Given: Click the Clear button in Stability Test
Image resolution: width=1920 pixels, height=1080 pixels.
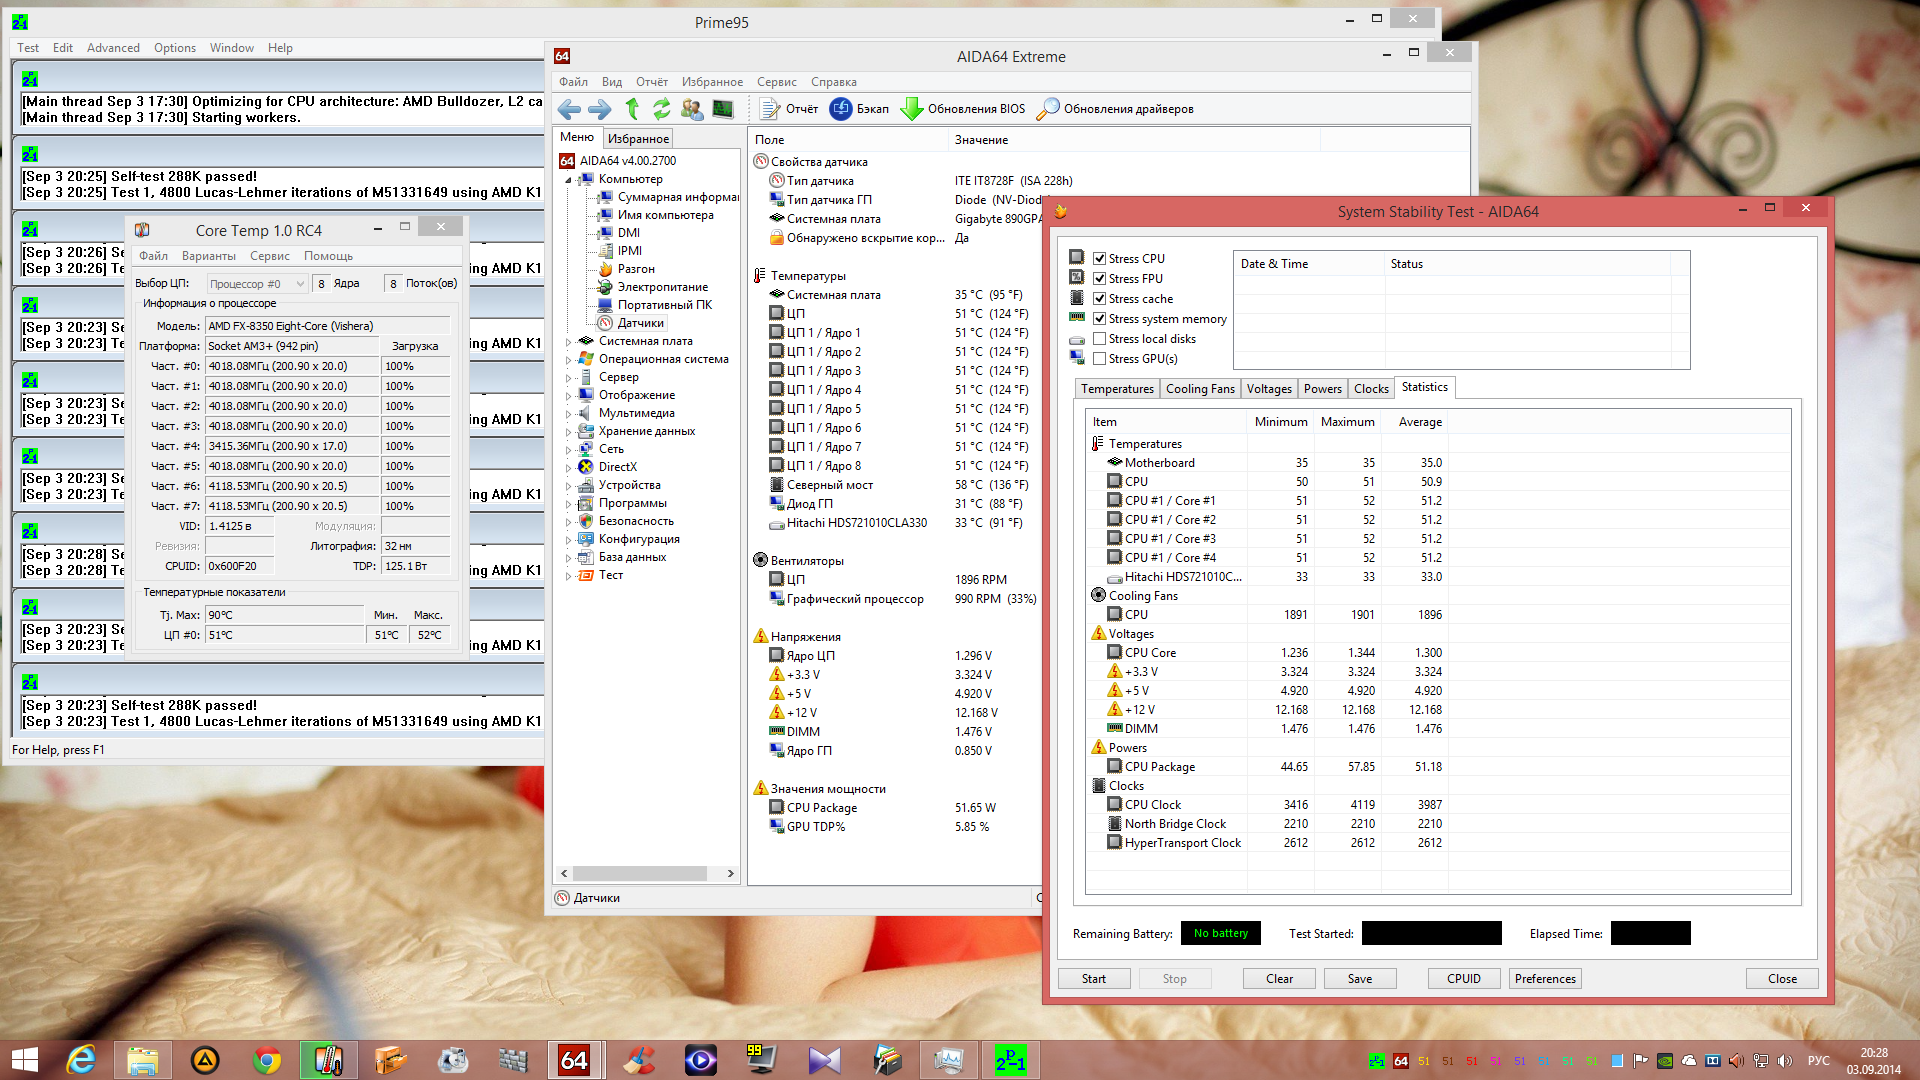Looking at the screenshot, I should 1279,979.
